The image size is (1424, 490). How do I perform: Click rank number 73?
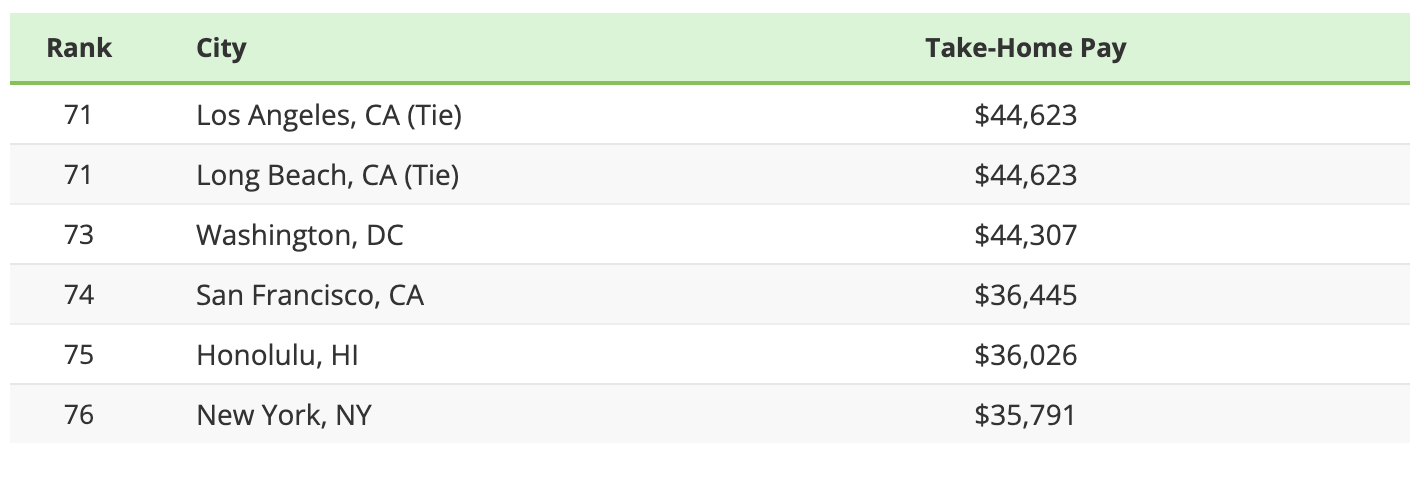pos(78,236)
